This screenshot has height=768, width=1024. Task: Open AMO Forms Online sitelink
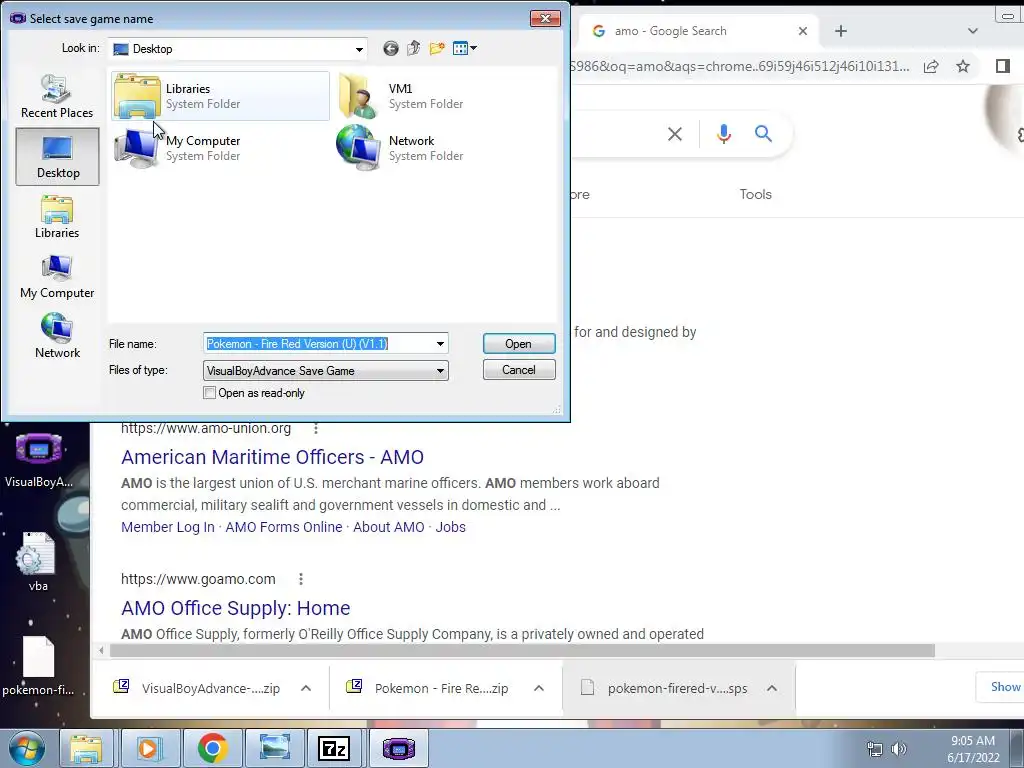[283, 527]
